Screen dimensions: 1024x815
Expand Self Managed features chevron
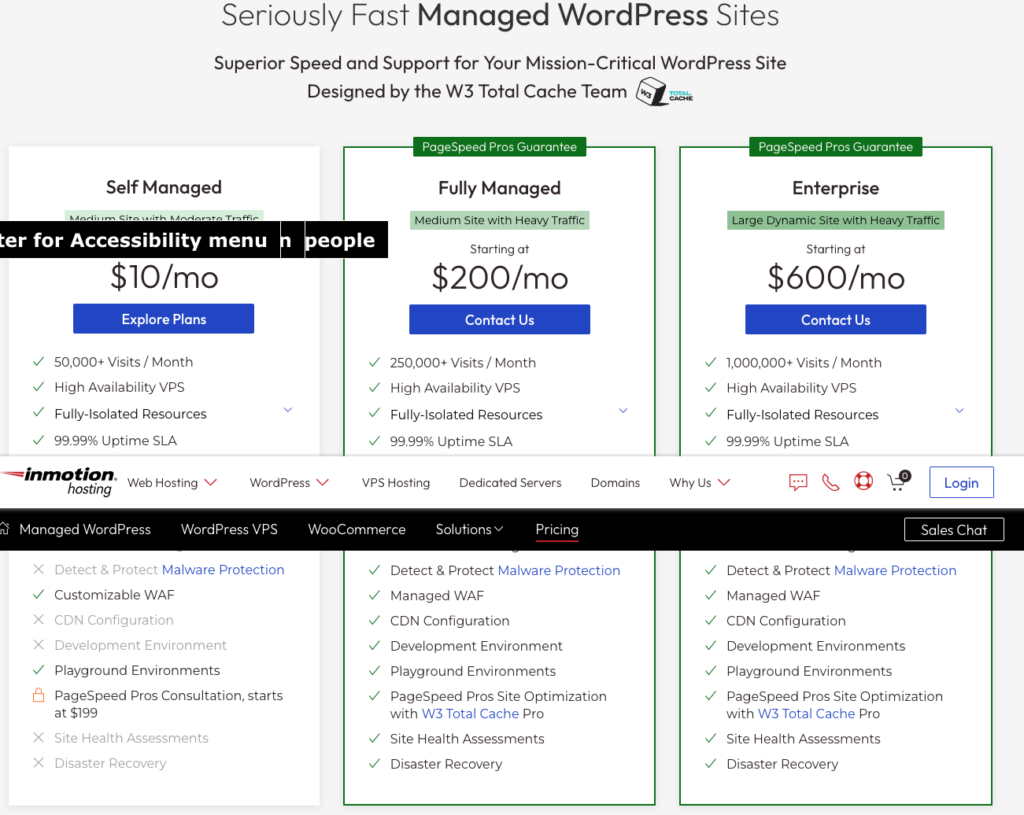tap(288, 410)
